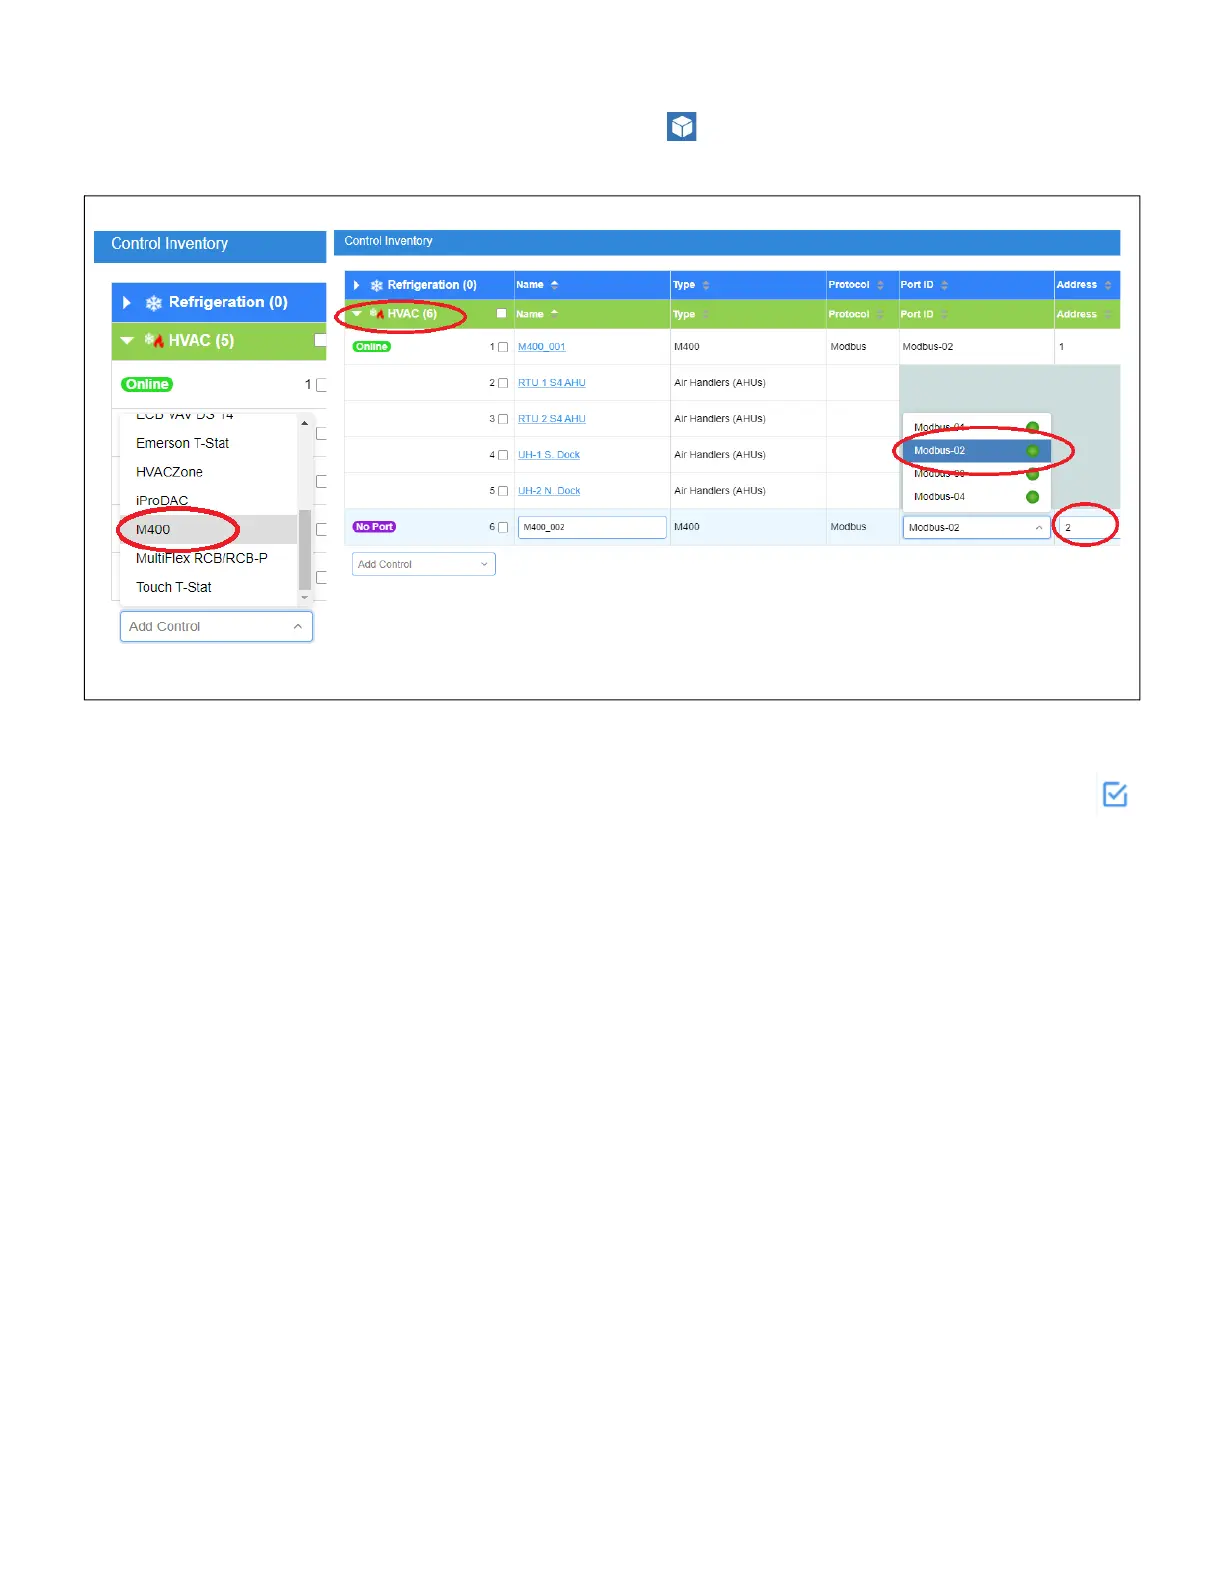Click the Online badge on the M400_001 row
The width and height of the screenshot is (1224, 1584).
tap(371, 347)
